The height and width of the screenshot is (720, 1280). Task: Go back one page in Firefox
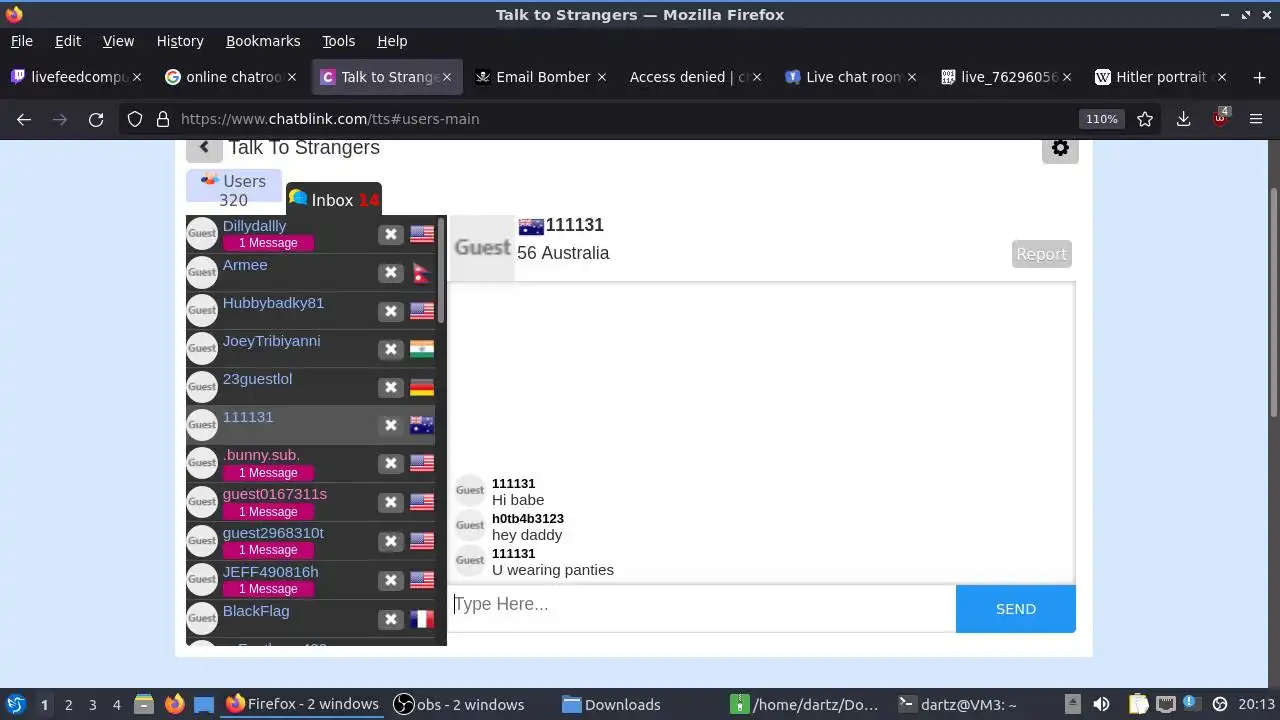(x=24, y=119)
